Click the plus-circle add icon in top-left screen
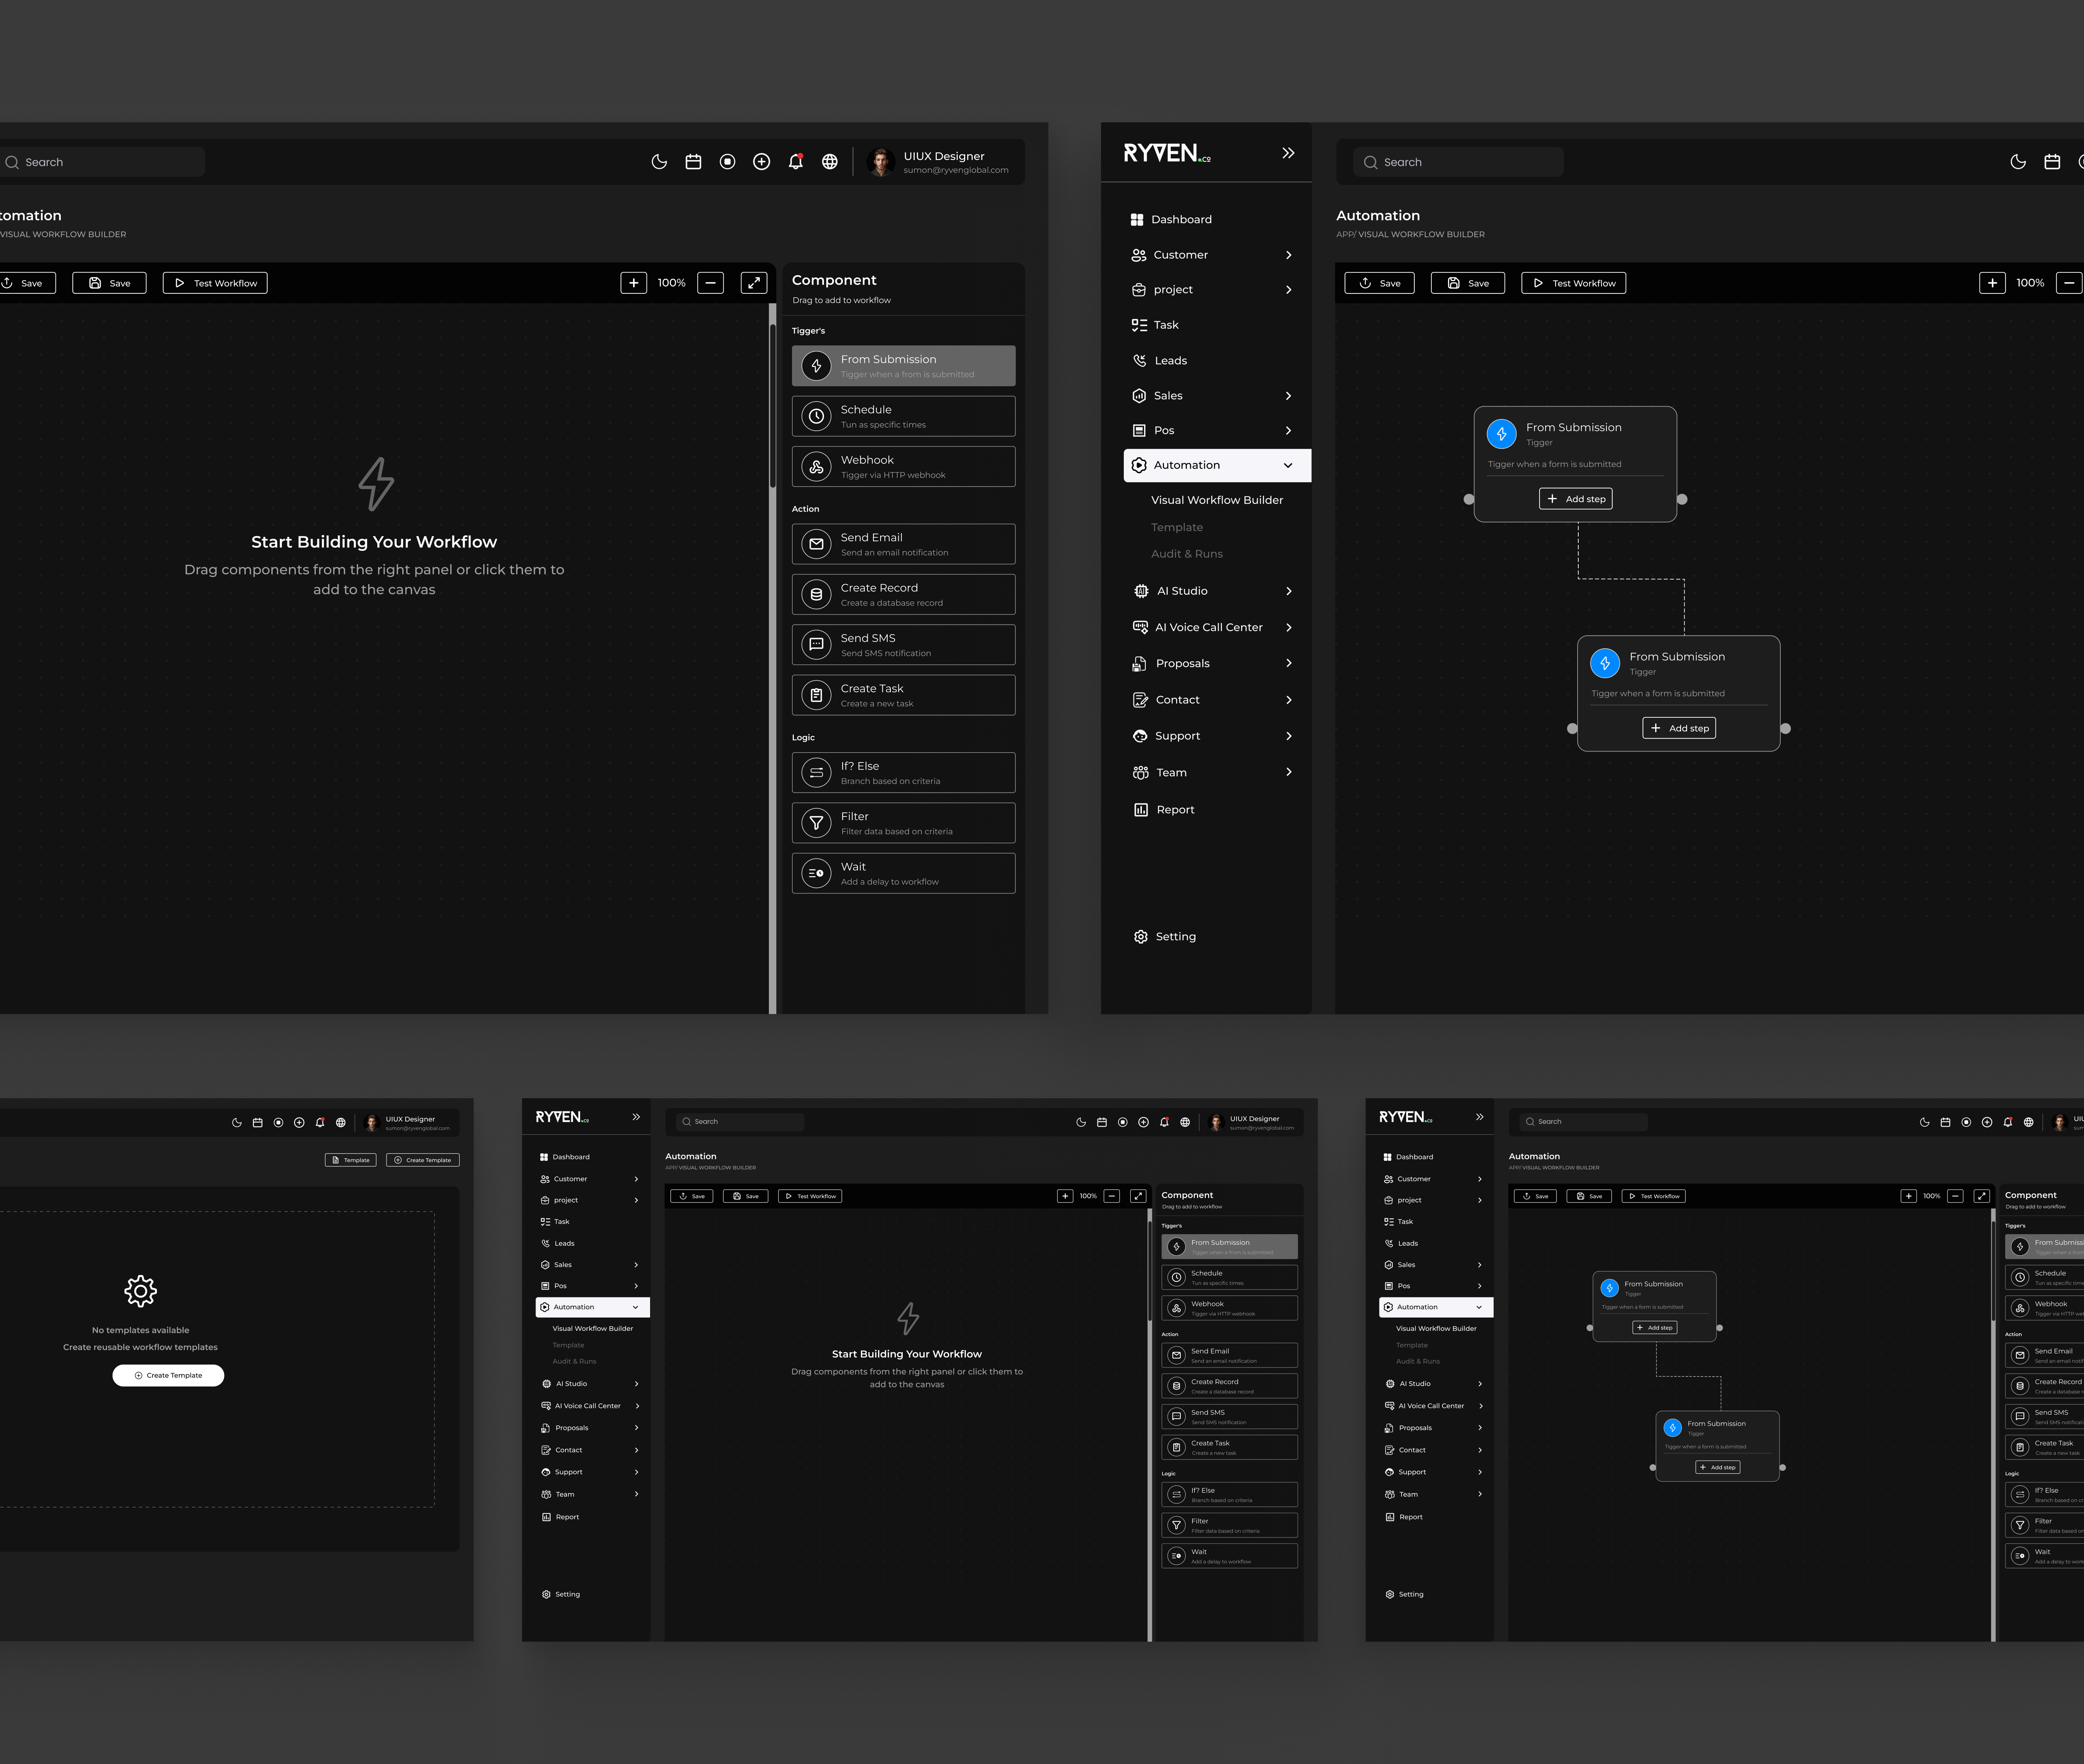Viewport: 2084px width, 1764px height. click(761, 162)
